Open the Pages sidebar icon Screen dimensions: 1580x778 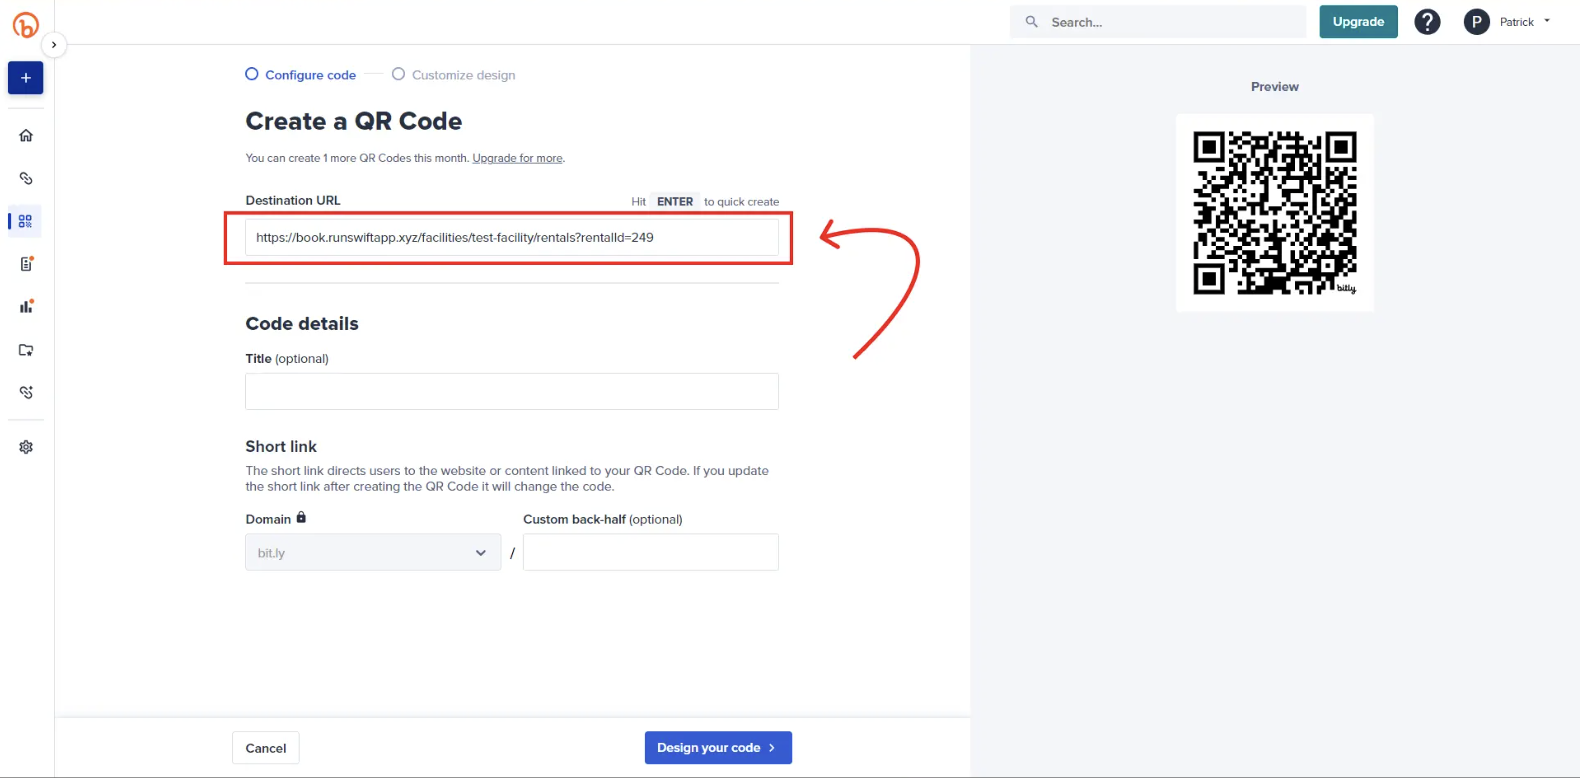coord(26,264)
